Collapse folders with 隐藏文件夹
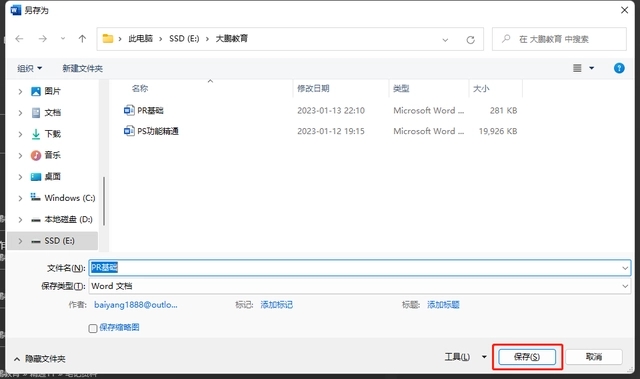The width and height of the screenshot is (640, 379). [40, 359]
